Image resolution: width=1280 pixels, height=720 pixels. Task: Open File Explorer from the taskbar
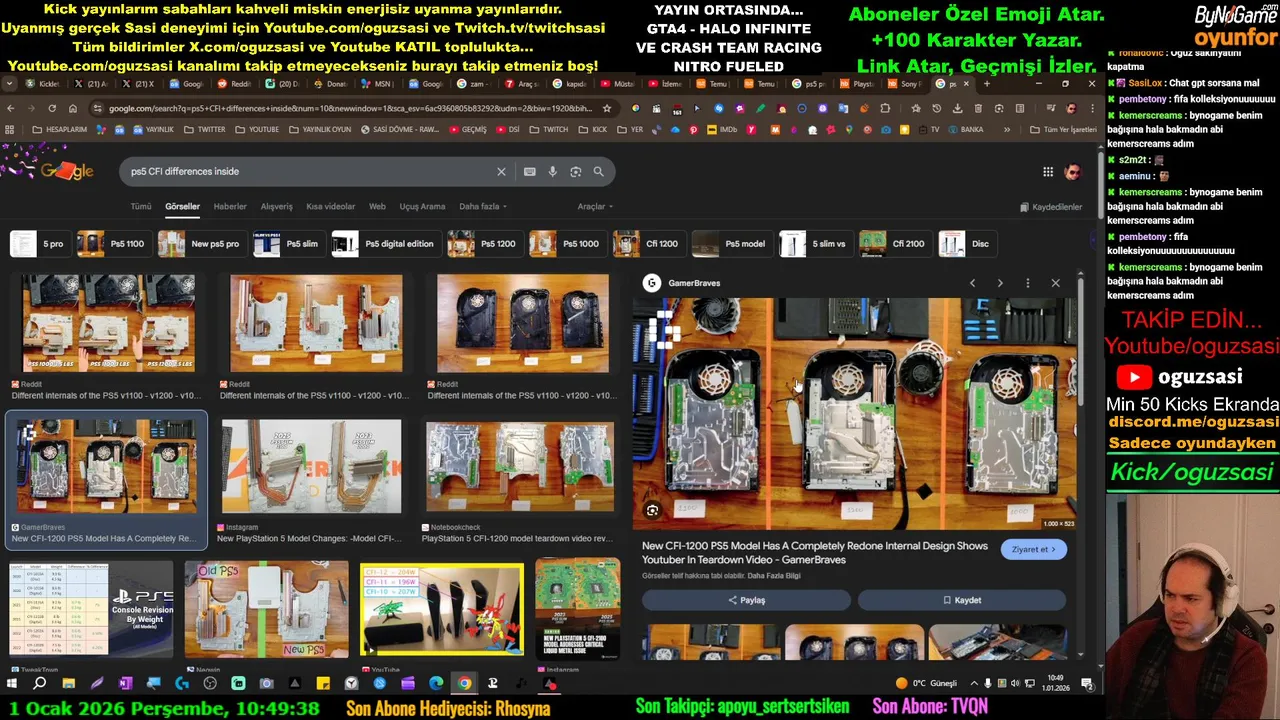click(x=68, y=684)
